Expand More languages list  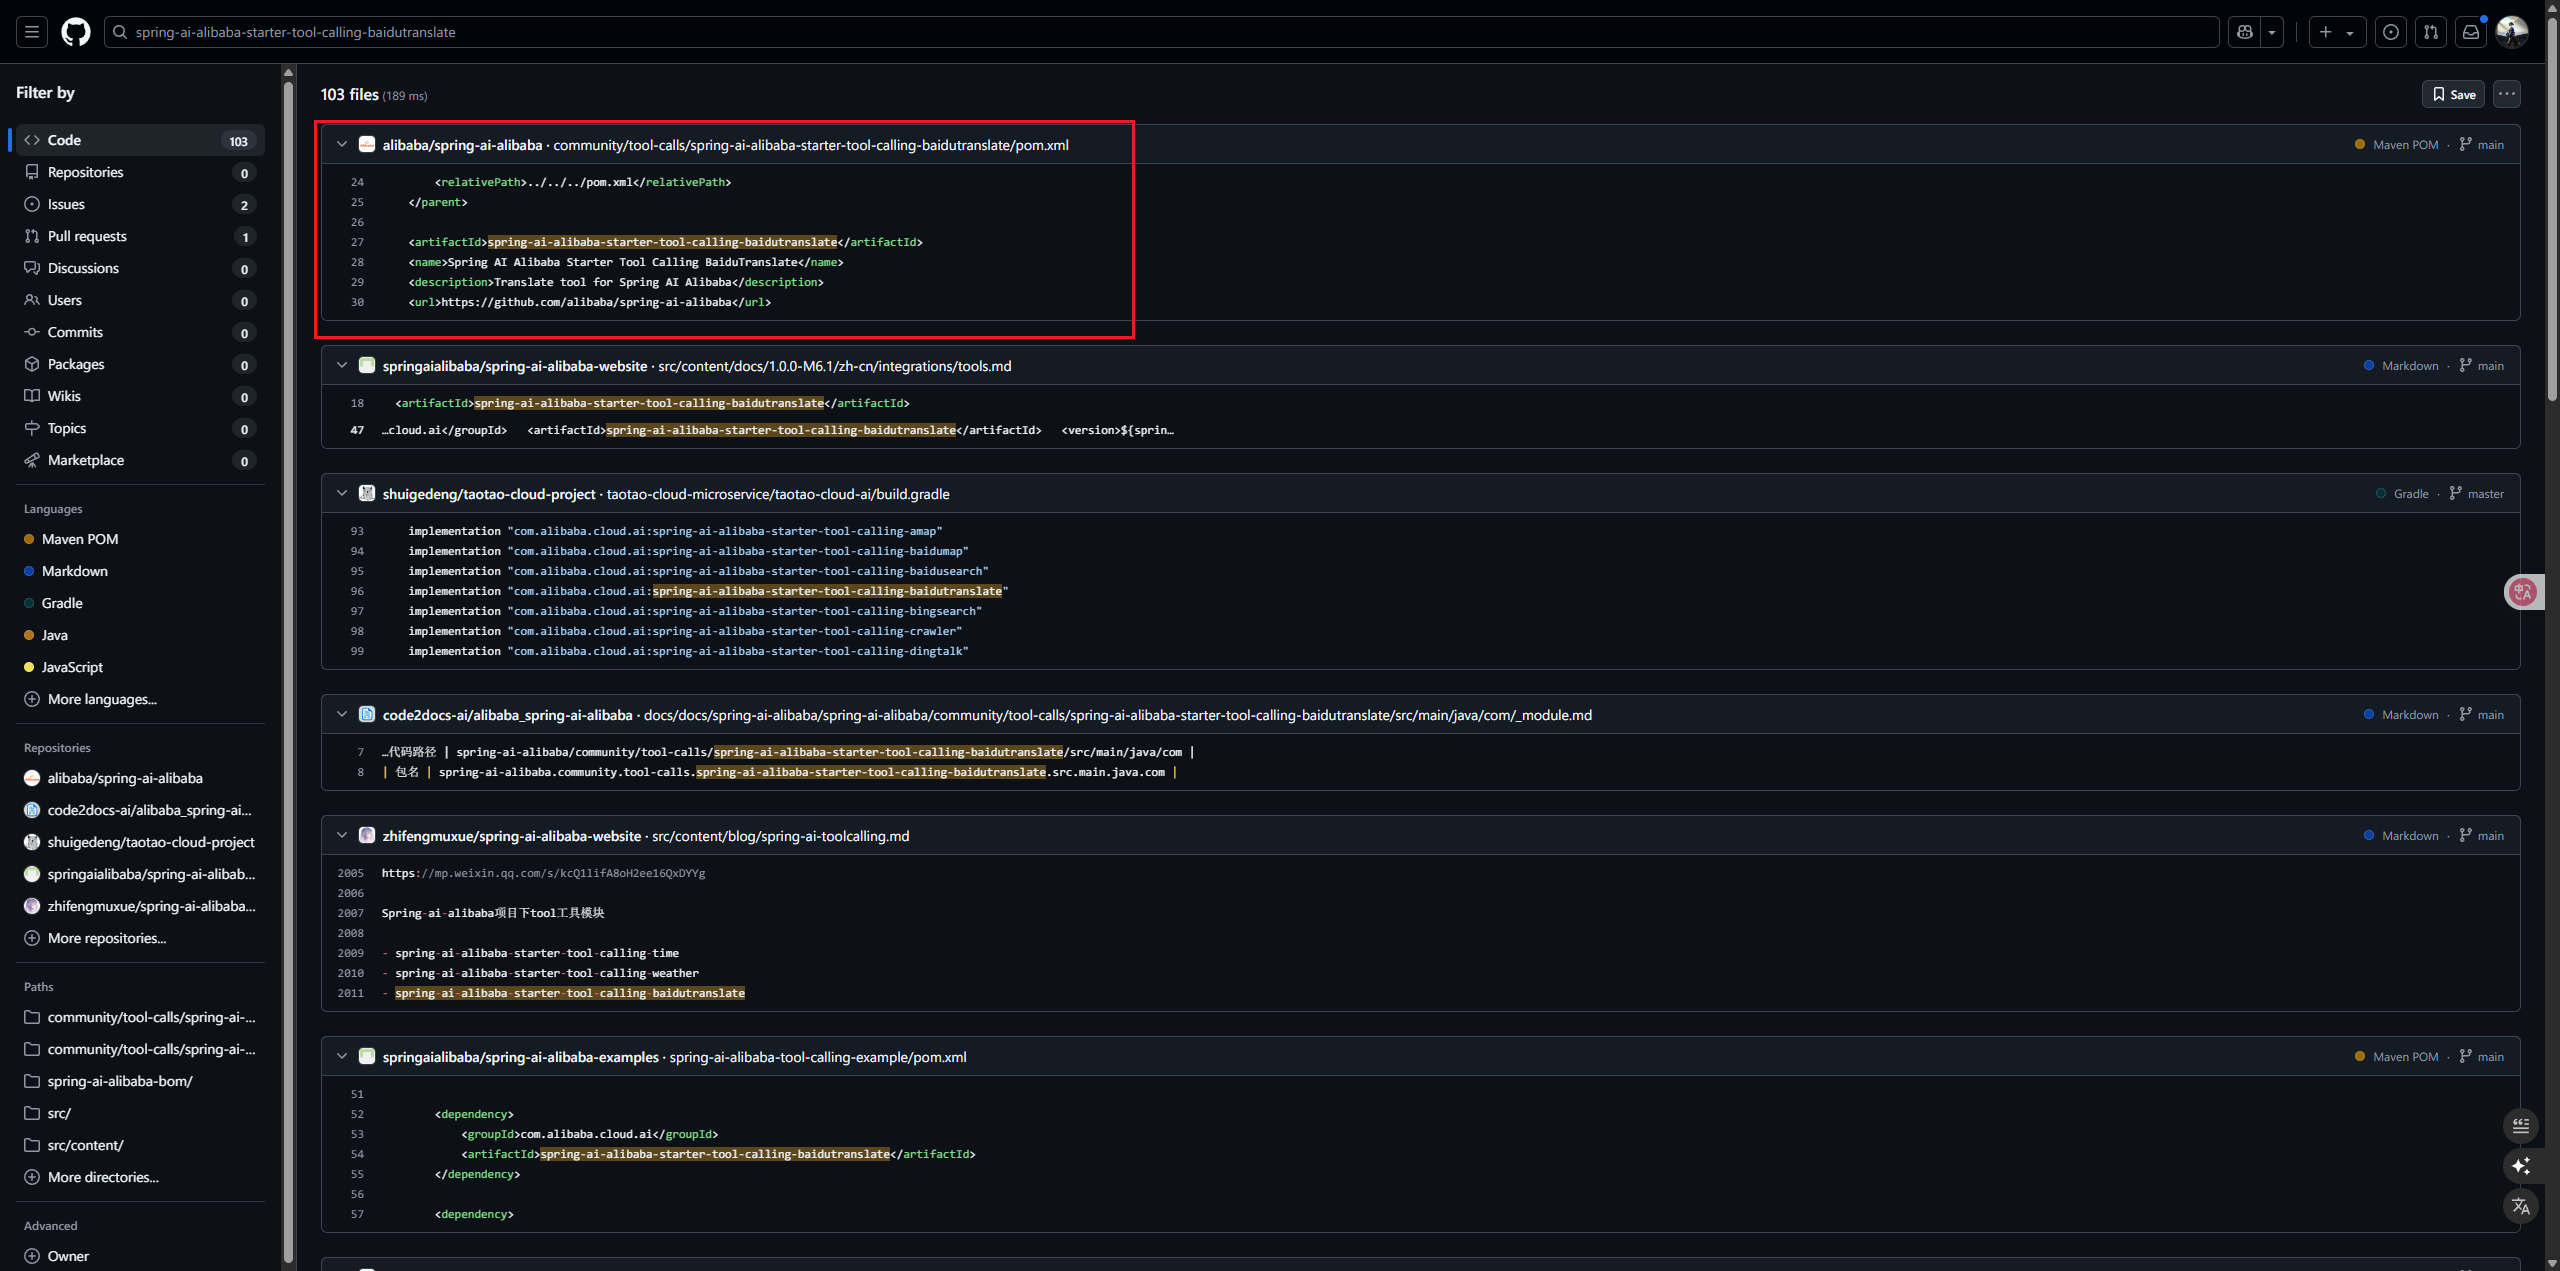(x=140, y=699)
